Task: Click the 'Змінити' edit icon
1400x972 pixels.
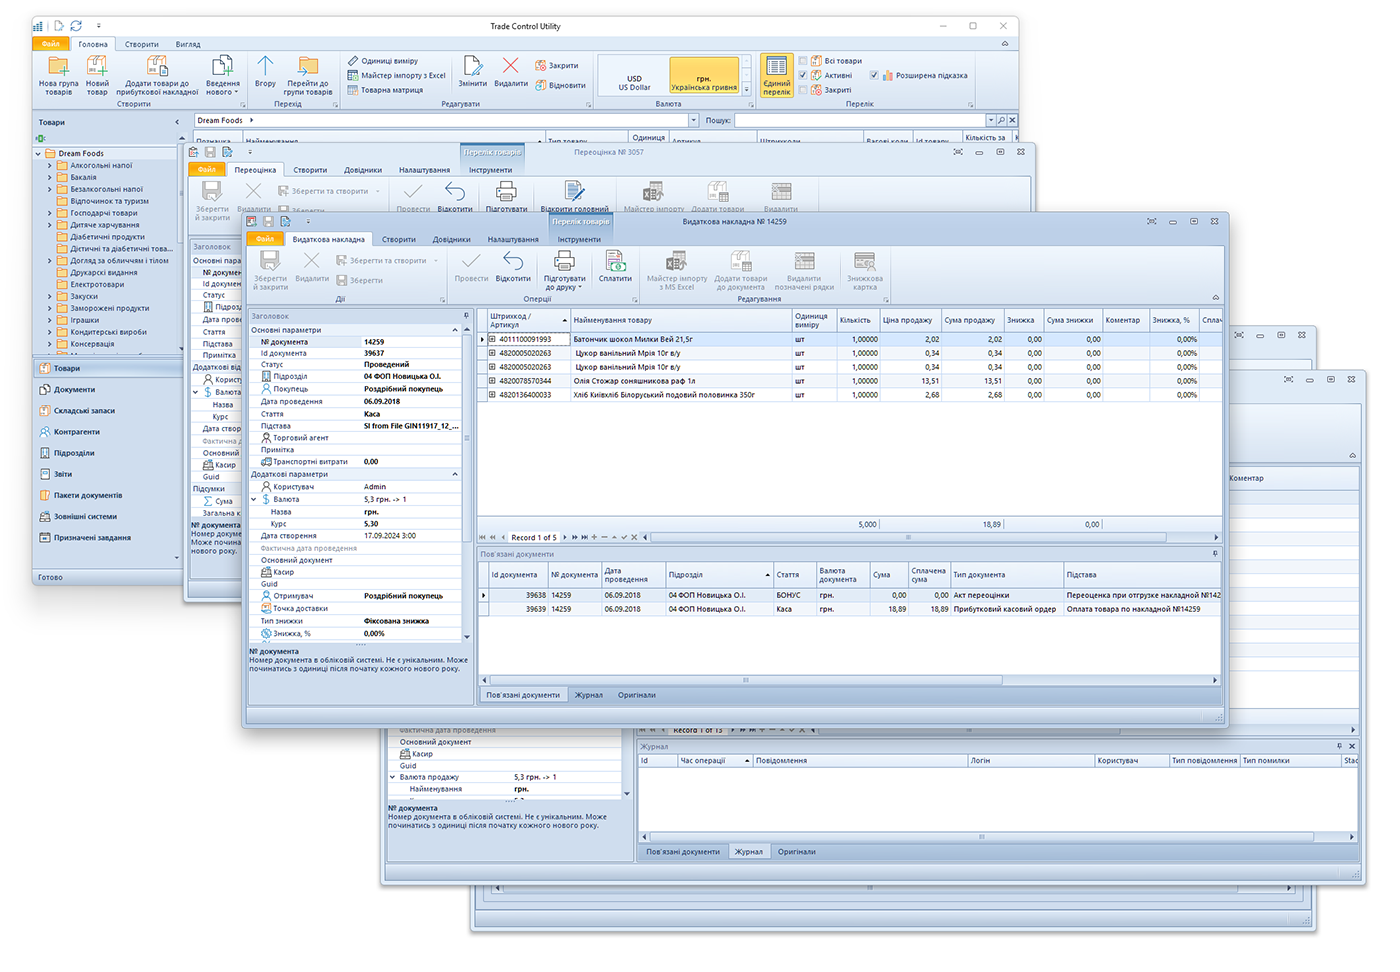Action: [472, 67]
